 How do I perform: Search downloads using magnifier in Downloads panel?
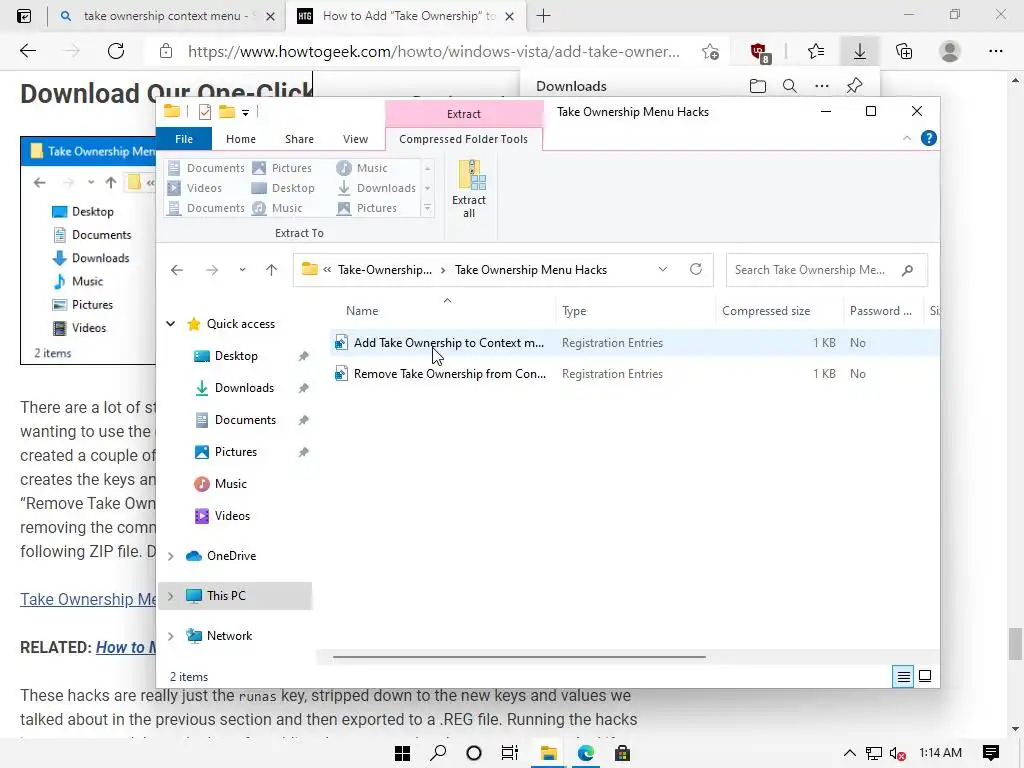tap(790, 86)
